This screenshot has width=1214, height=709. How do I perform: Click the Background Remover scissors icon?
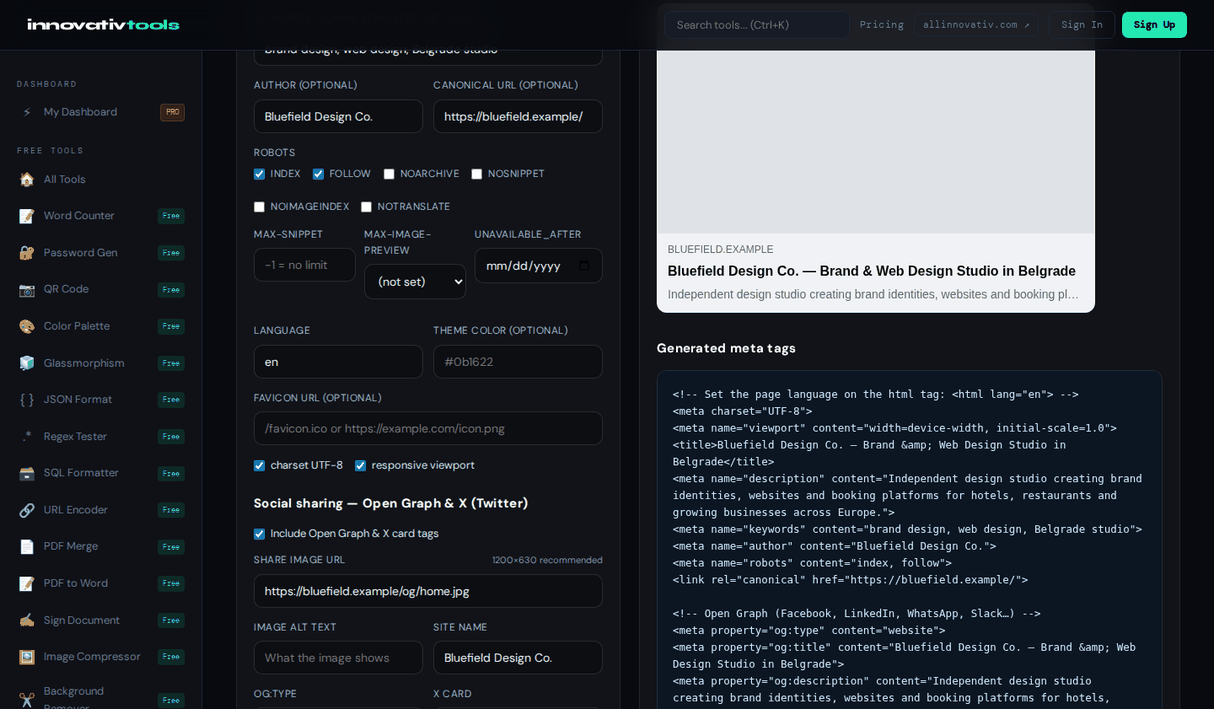pyautogui.click(x=27, y=699)
